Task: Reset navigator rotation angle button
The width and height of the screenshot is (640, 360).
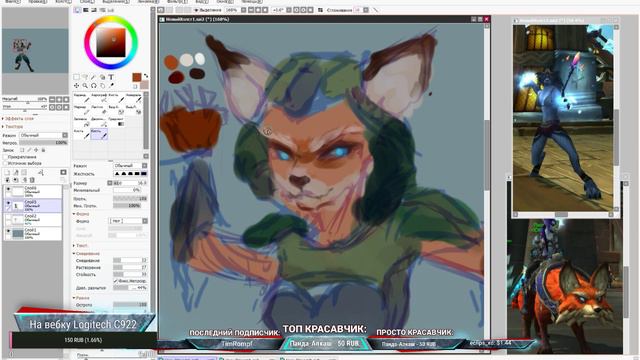Action: point(66,107)
